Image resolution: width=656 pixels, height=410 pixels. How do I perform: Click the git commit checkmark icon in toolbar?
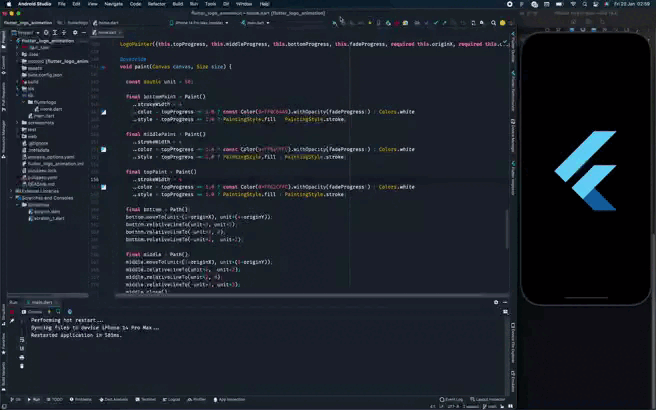436,23
